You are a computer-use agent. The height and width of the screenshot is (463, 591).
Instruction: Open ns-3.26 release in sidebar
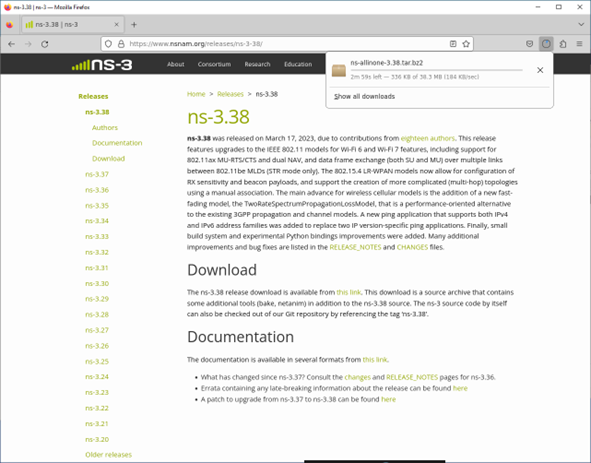click(x=97, y=346)
